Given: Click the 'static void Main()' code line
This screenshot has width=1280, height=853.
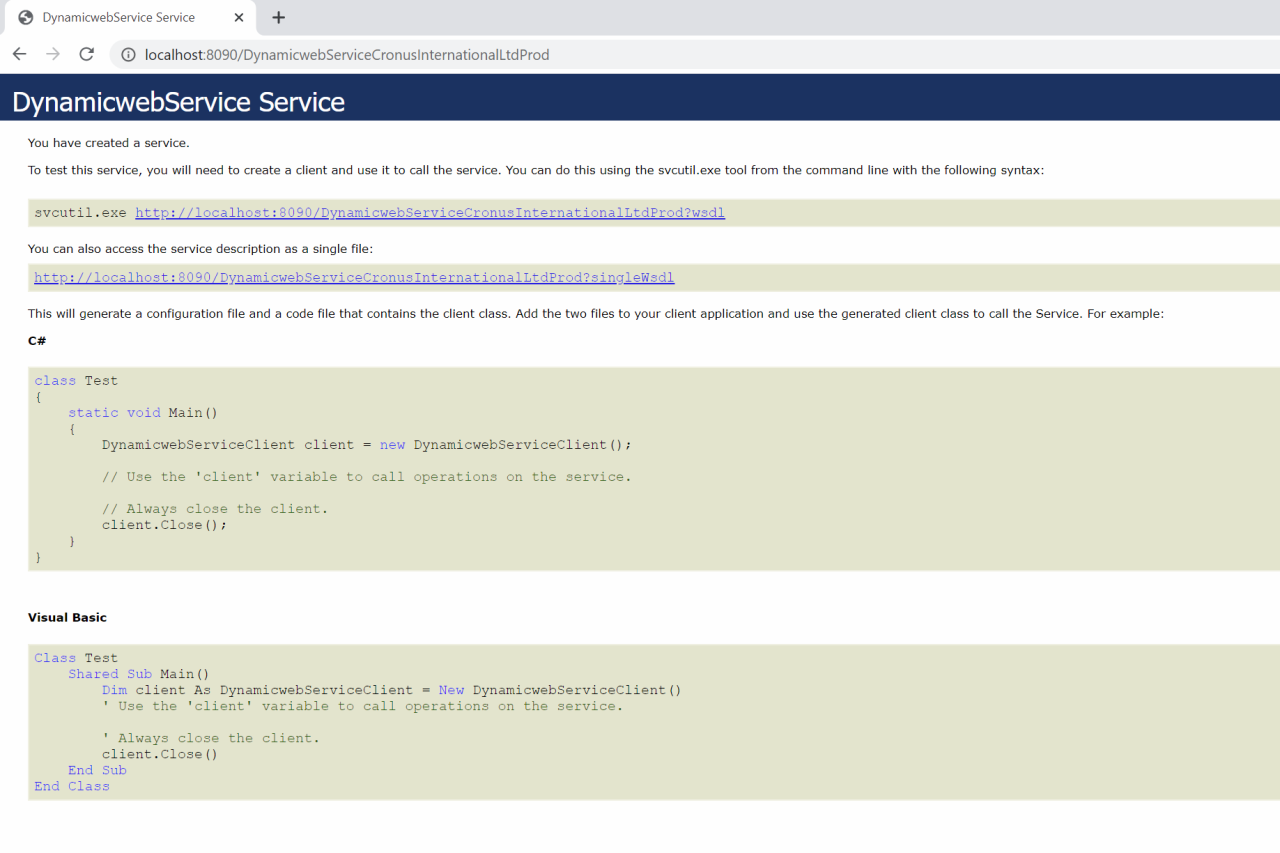Looking at the screenshot, I should pyautogui.click(x=142, y=413).
